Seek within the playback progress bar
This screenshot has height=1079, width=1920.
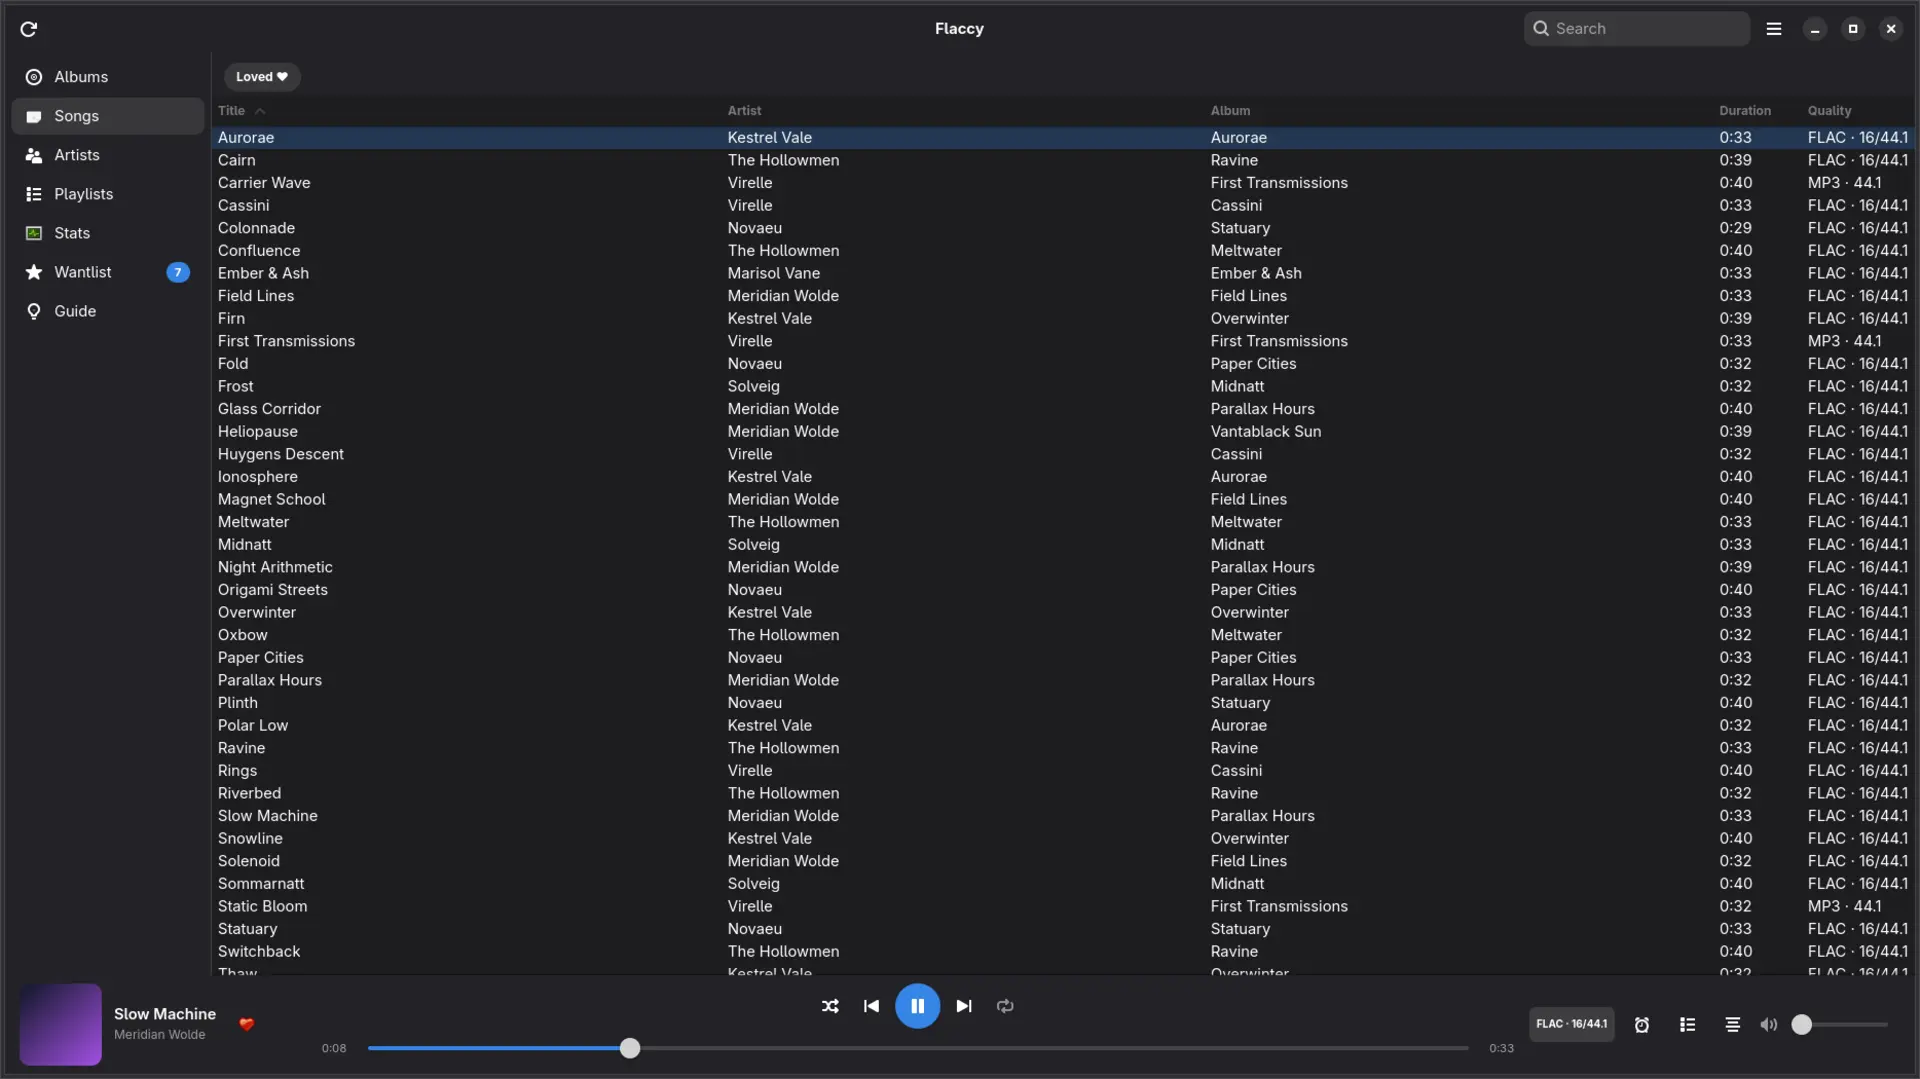(918, 1048)
